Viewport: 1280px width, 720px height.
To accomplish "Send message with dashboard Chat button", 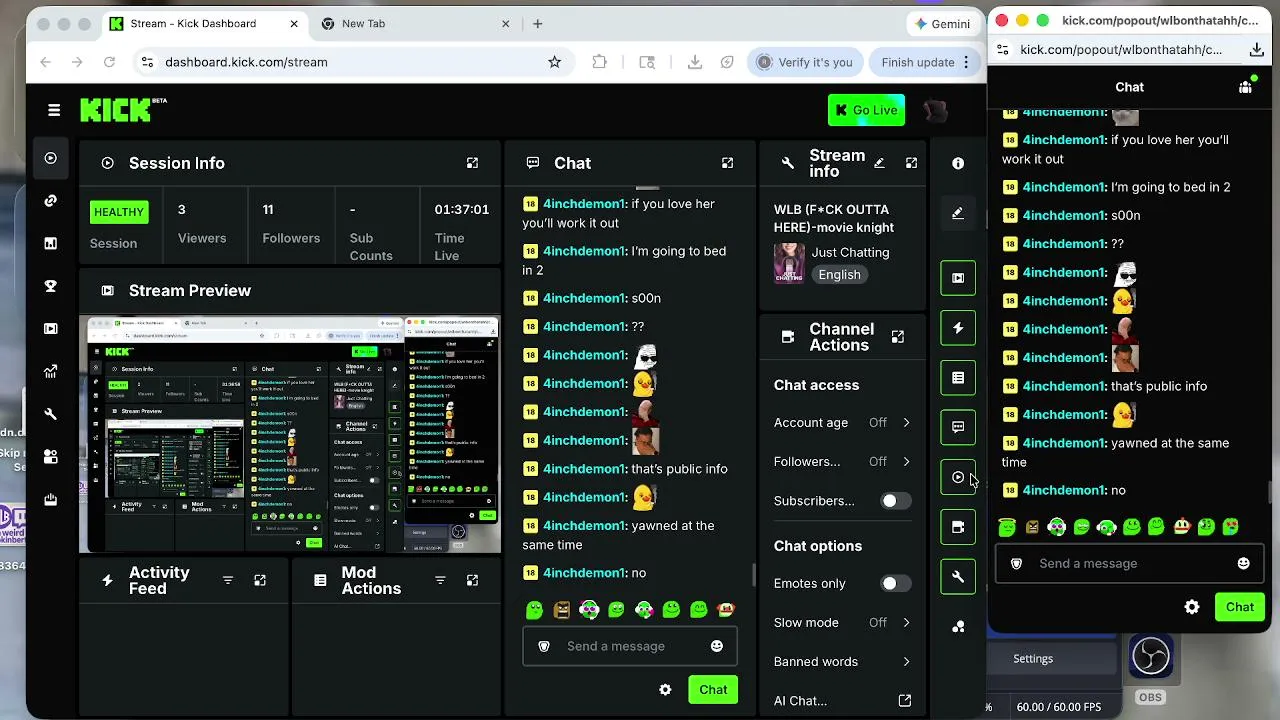I will 713,690.
